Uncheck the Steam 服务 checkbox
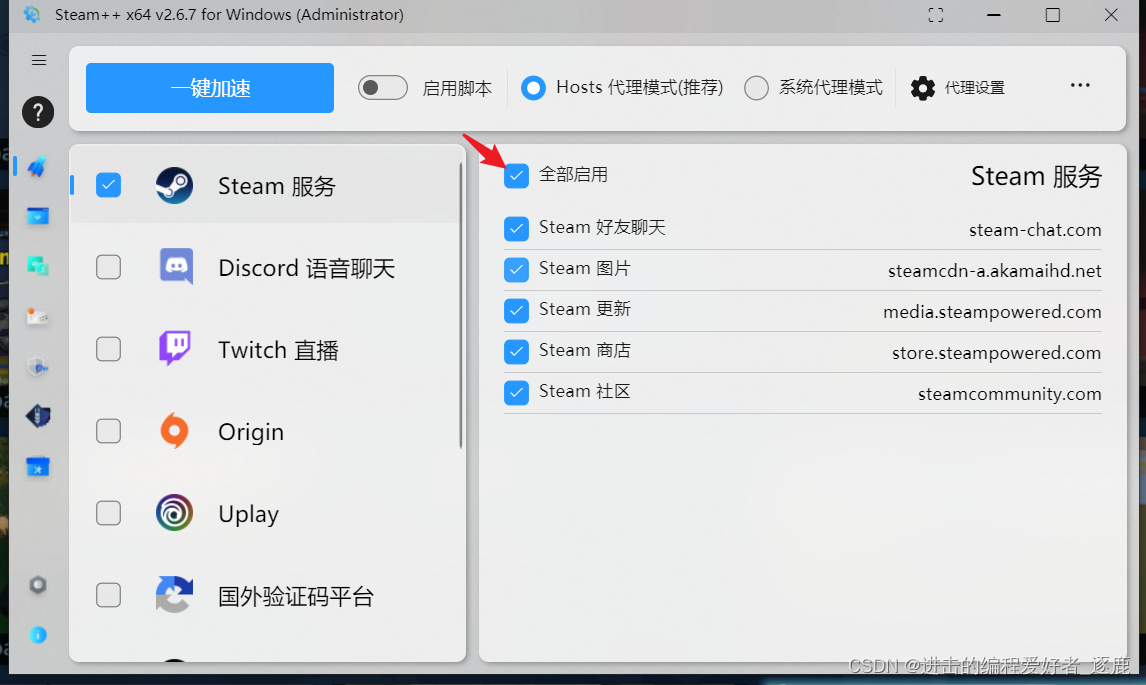This screenshot has height=685, width=1146. tap(108, 186)
